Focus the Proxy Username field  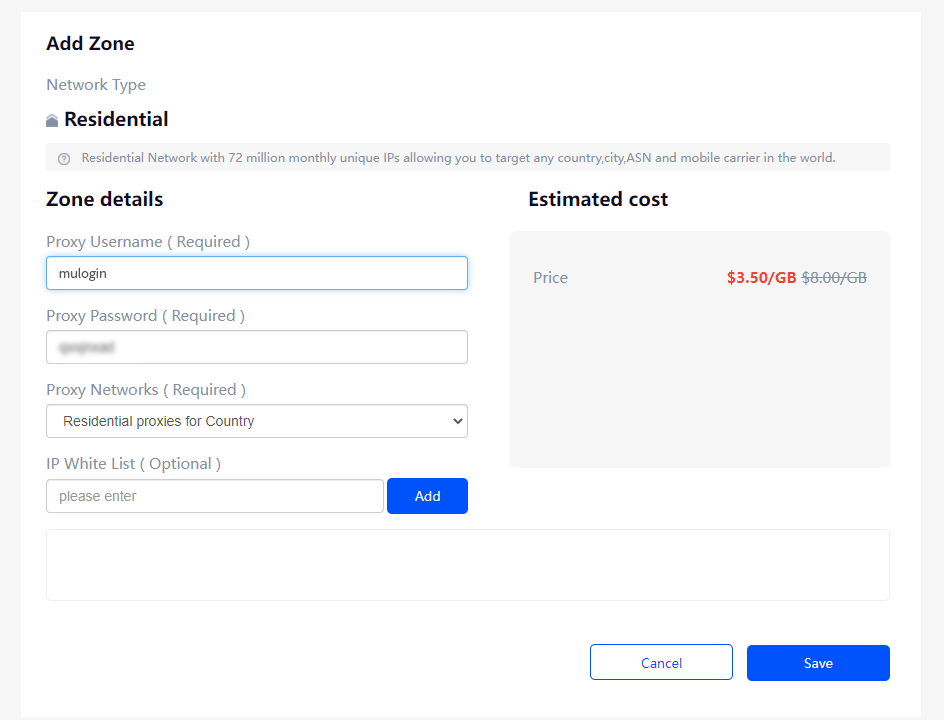click(257, 273)
